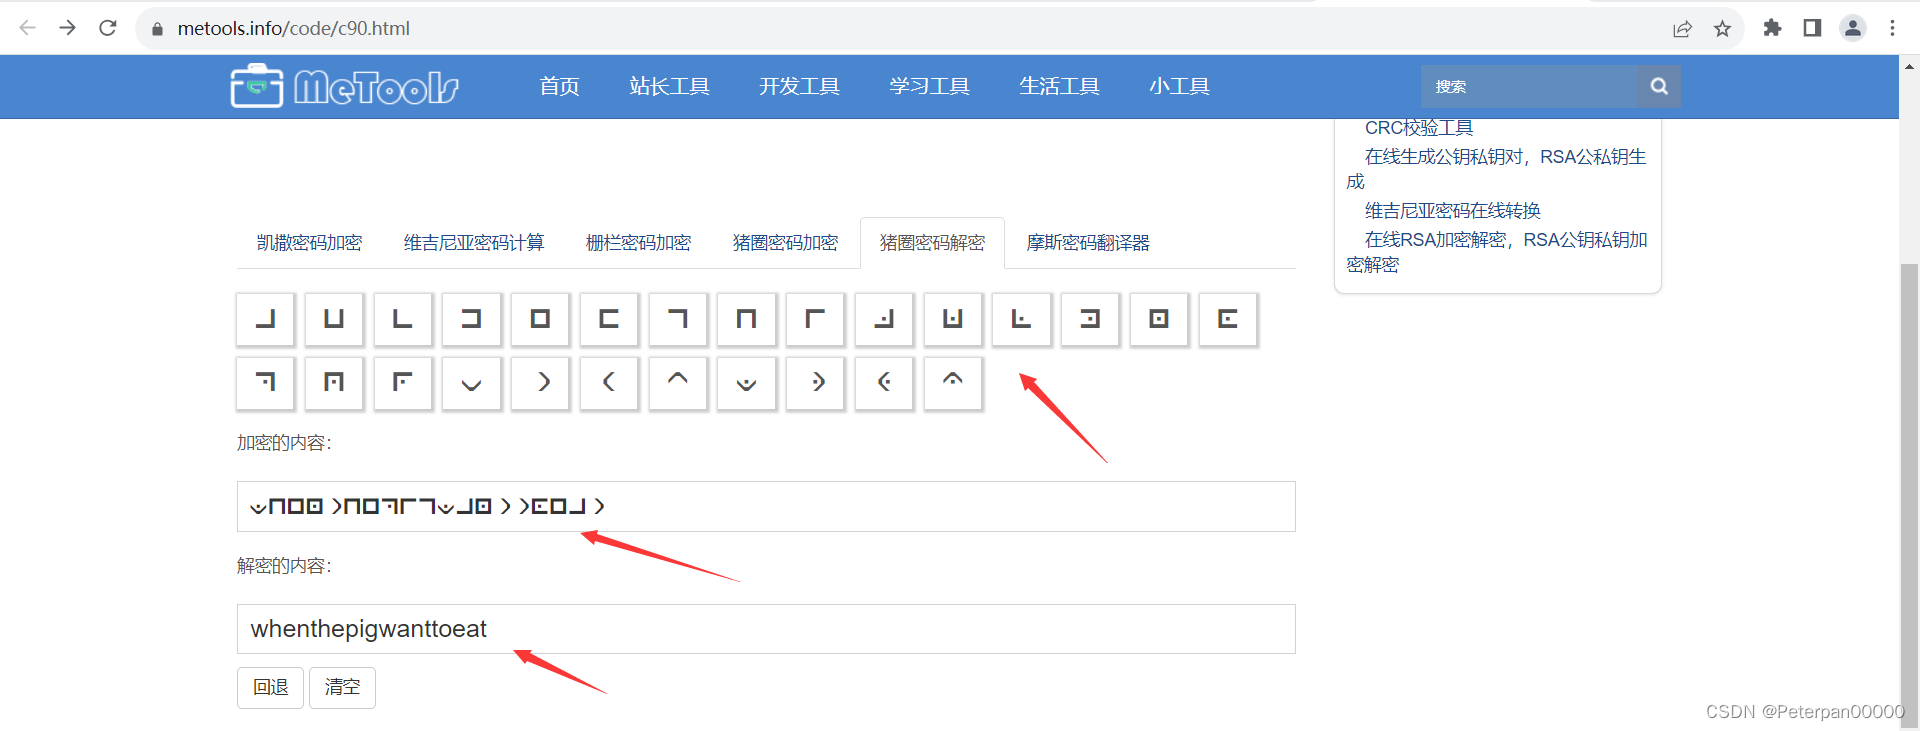Bookmark this page with the star icon
1920x731 pixels.
[1722, 28]
